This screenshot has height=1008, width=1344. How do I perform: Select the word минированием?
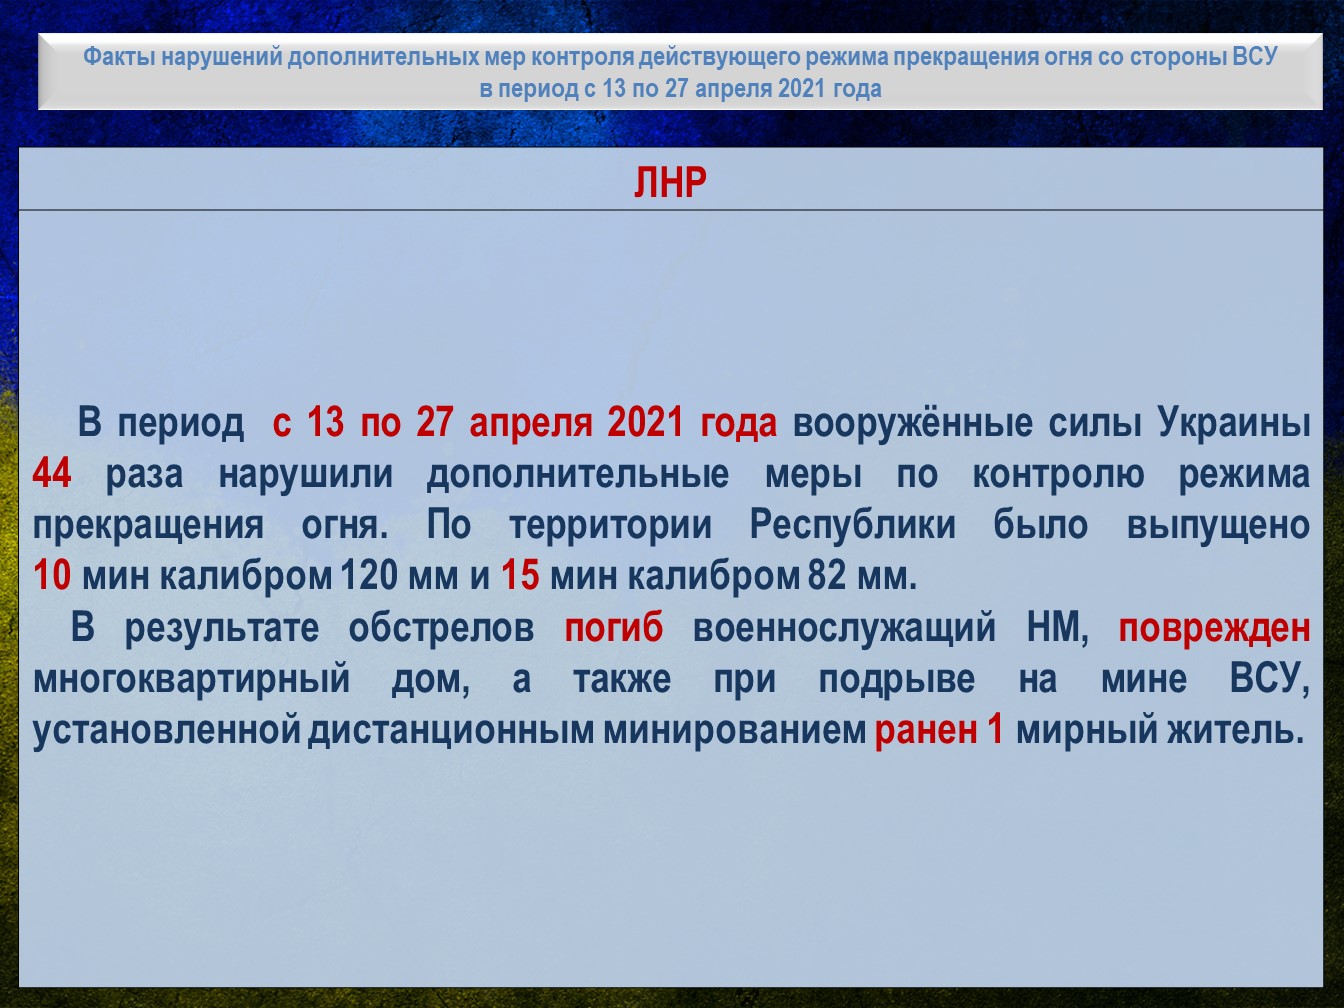pos(734,731)
